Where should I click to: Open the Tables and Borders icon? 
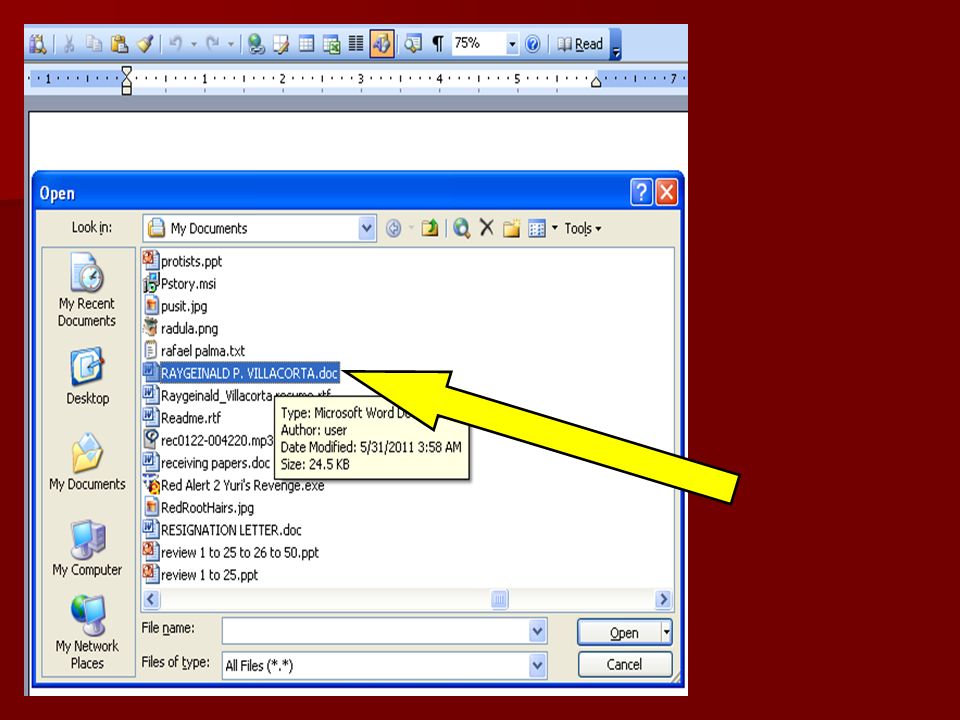[x=281, y=44]
